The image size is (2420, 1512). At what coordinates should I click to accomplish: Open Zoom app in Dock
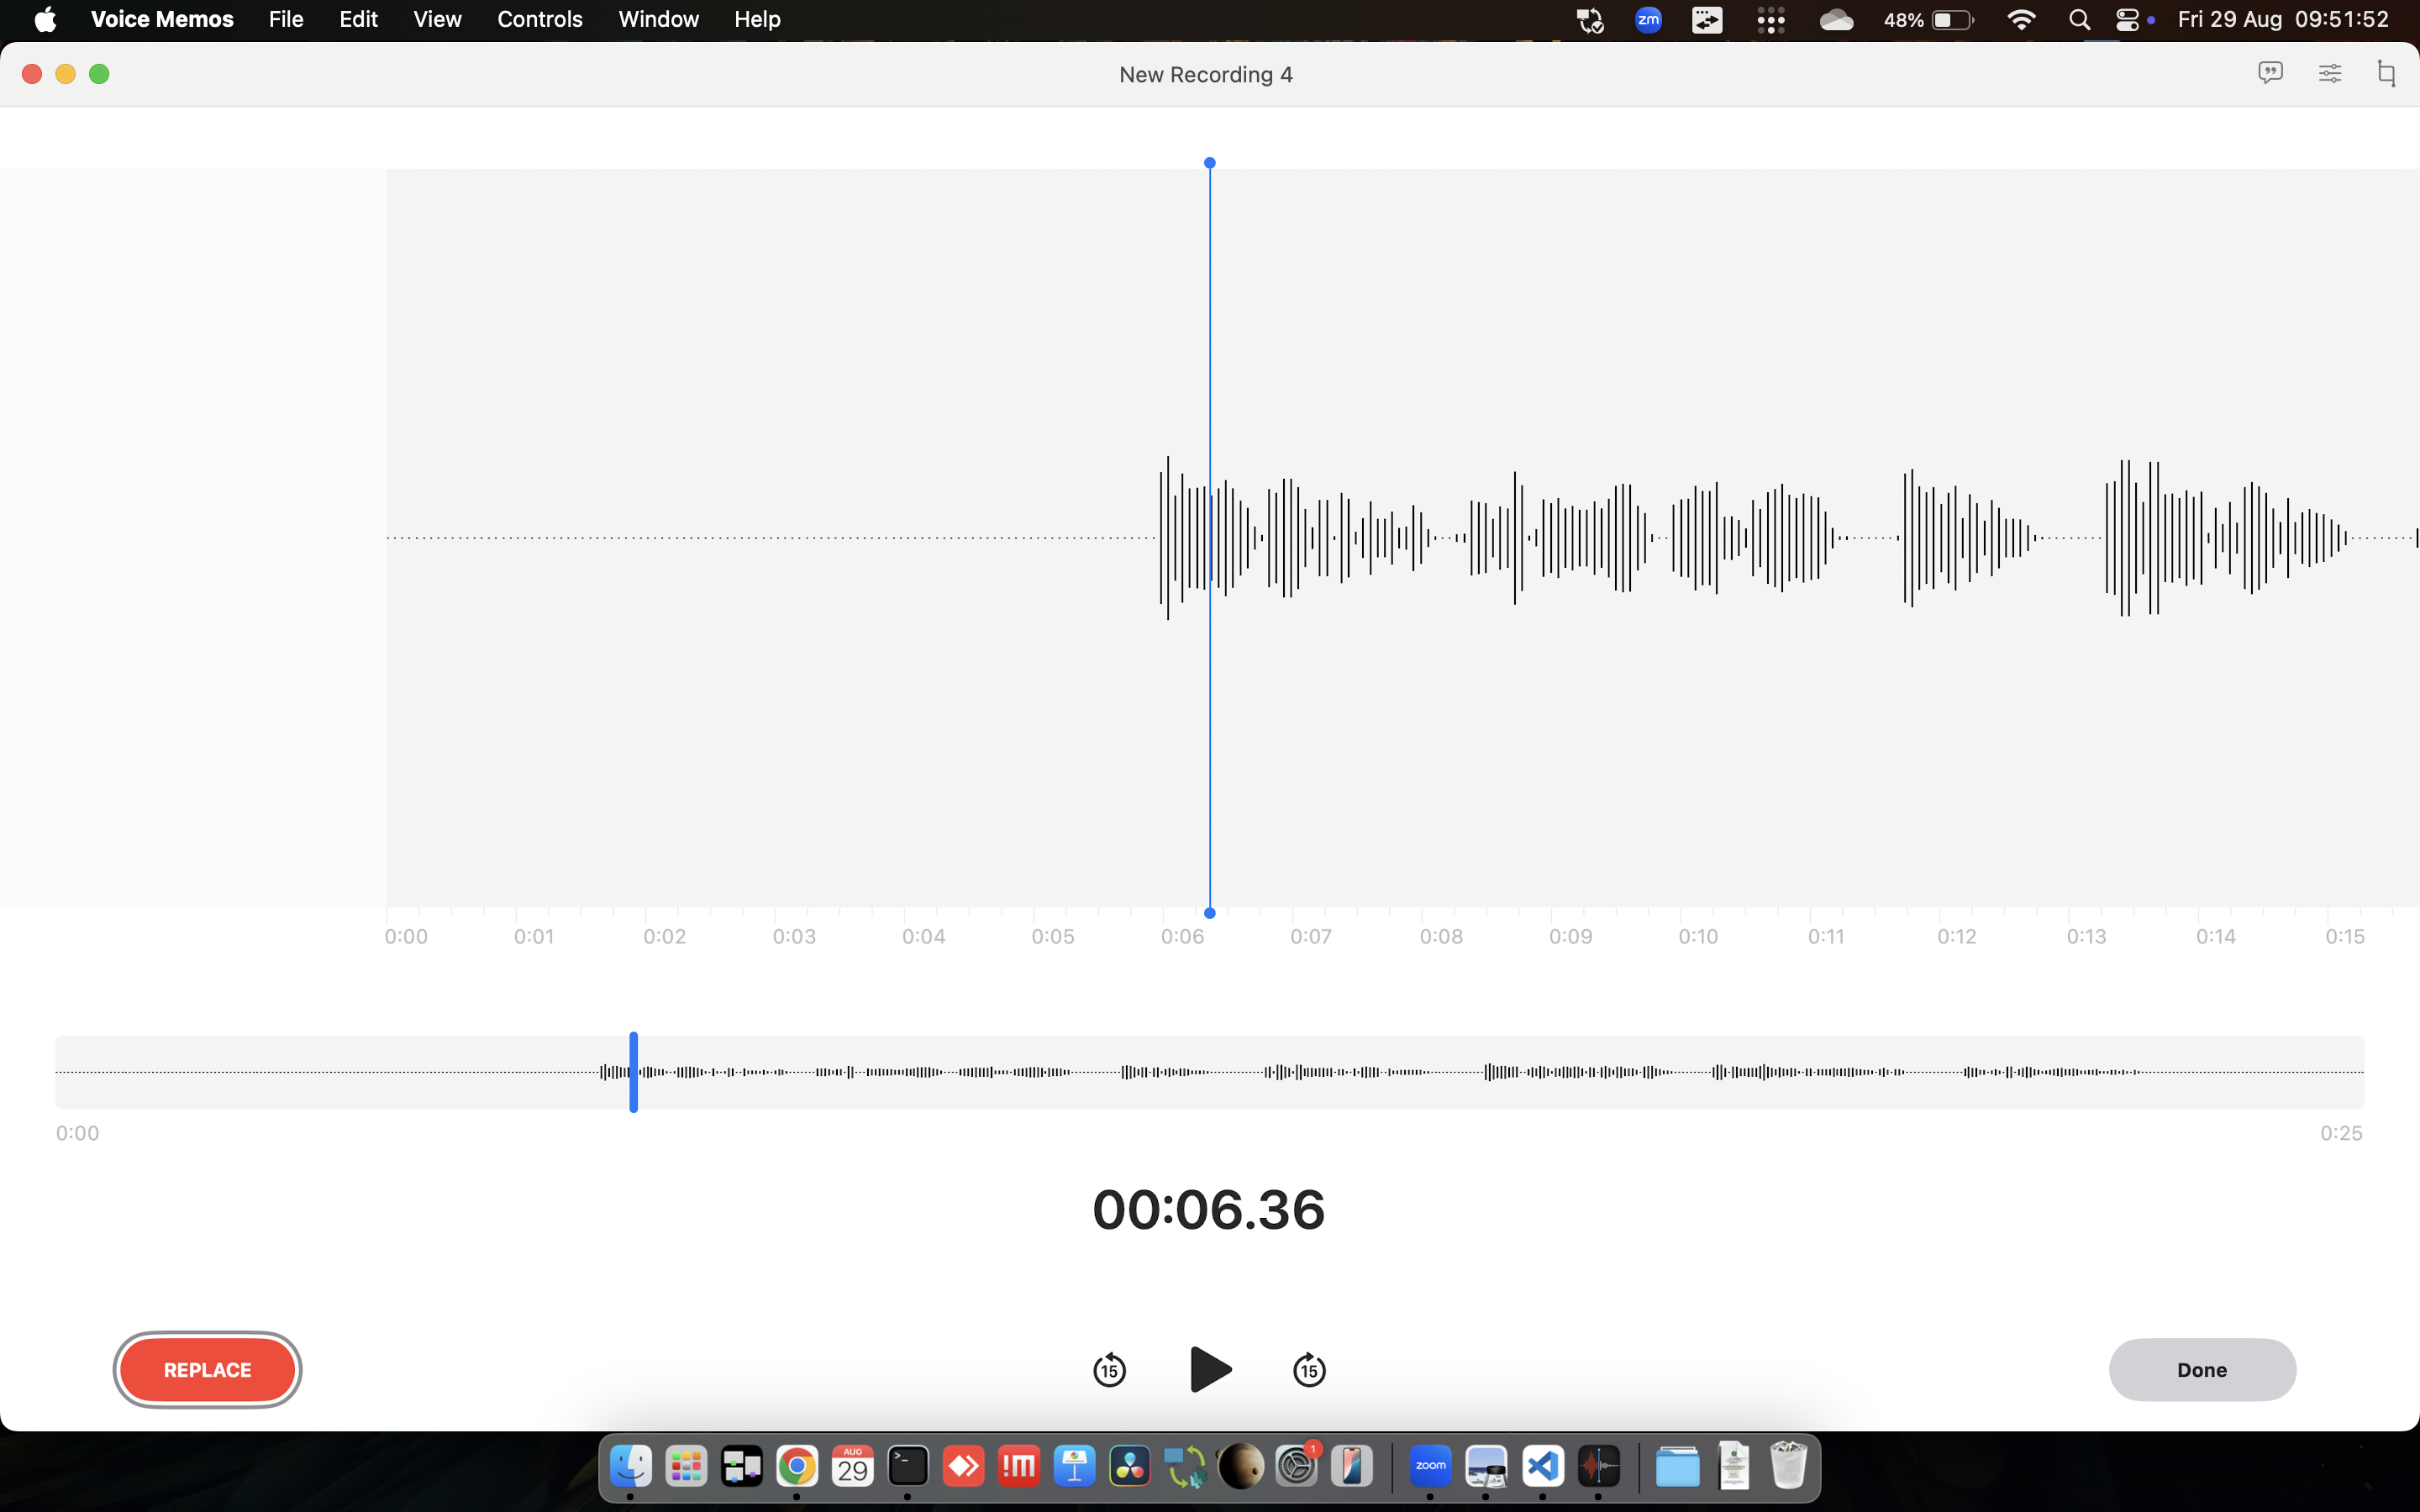(1430, 1467)
